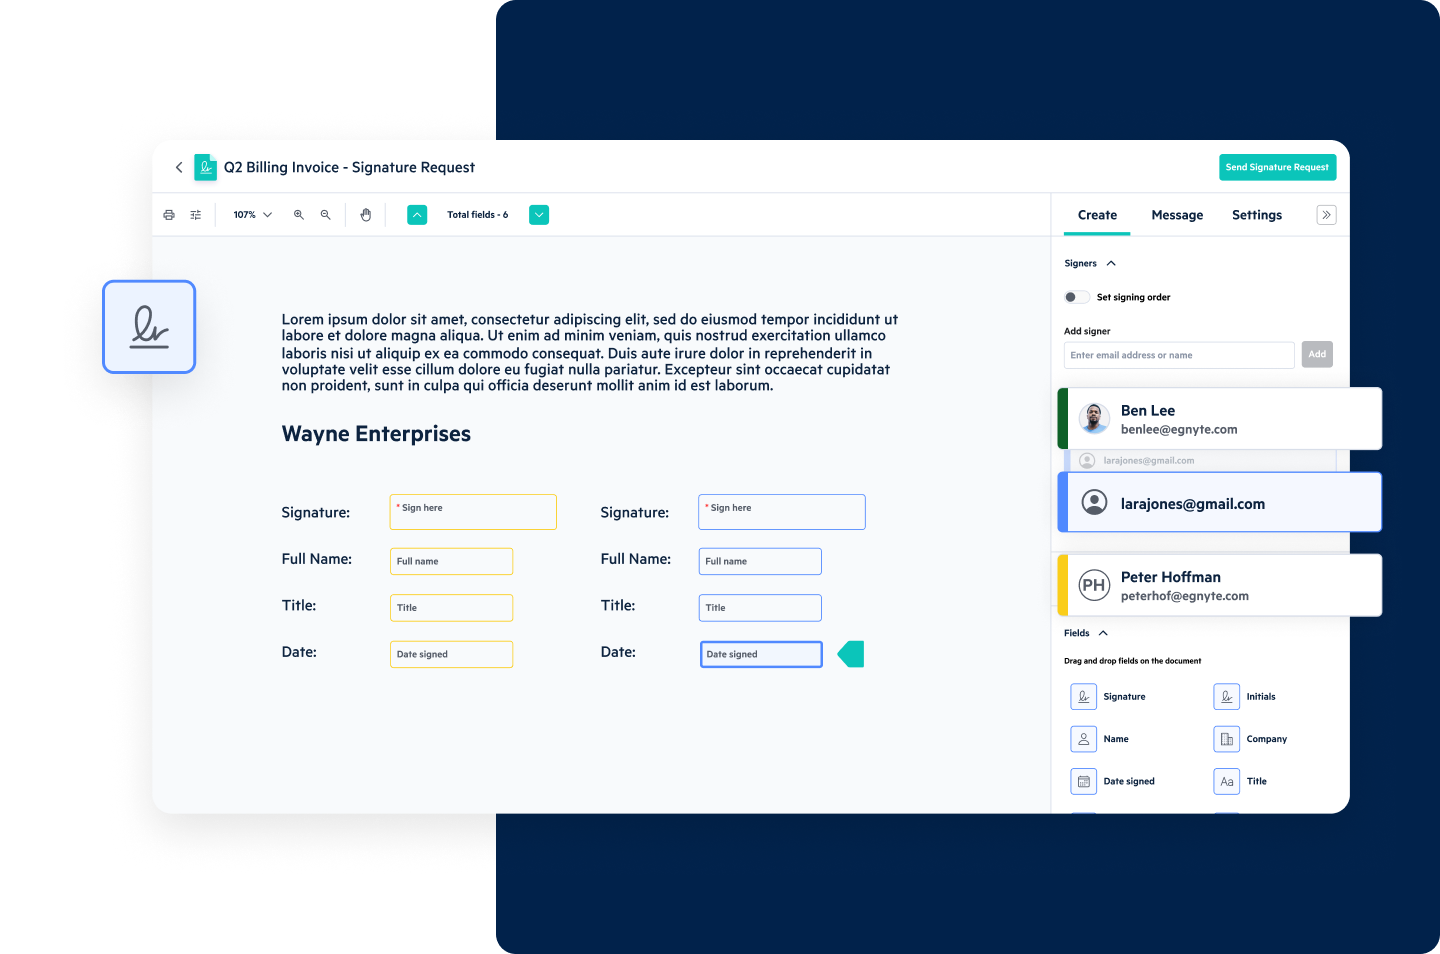Collapse the Fields section
The image size is (1440, 954).
tap(1102, 632)
